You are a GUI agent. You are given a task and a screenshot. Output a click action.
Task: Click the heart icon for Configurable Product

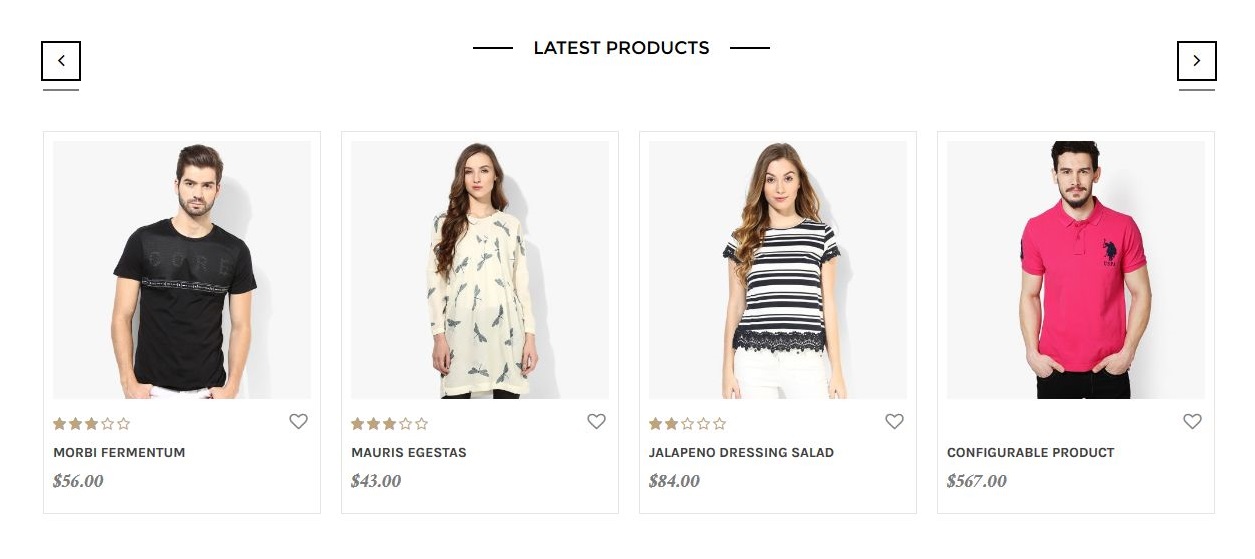(1192, 422)
